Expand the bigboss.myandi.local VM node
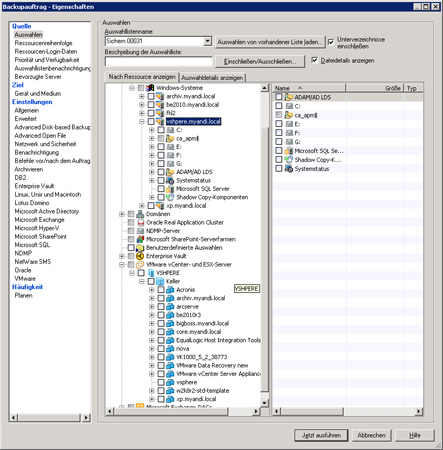 pos(152,323)
